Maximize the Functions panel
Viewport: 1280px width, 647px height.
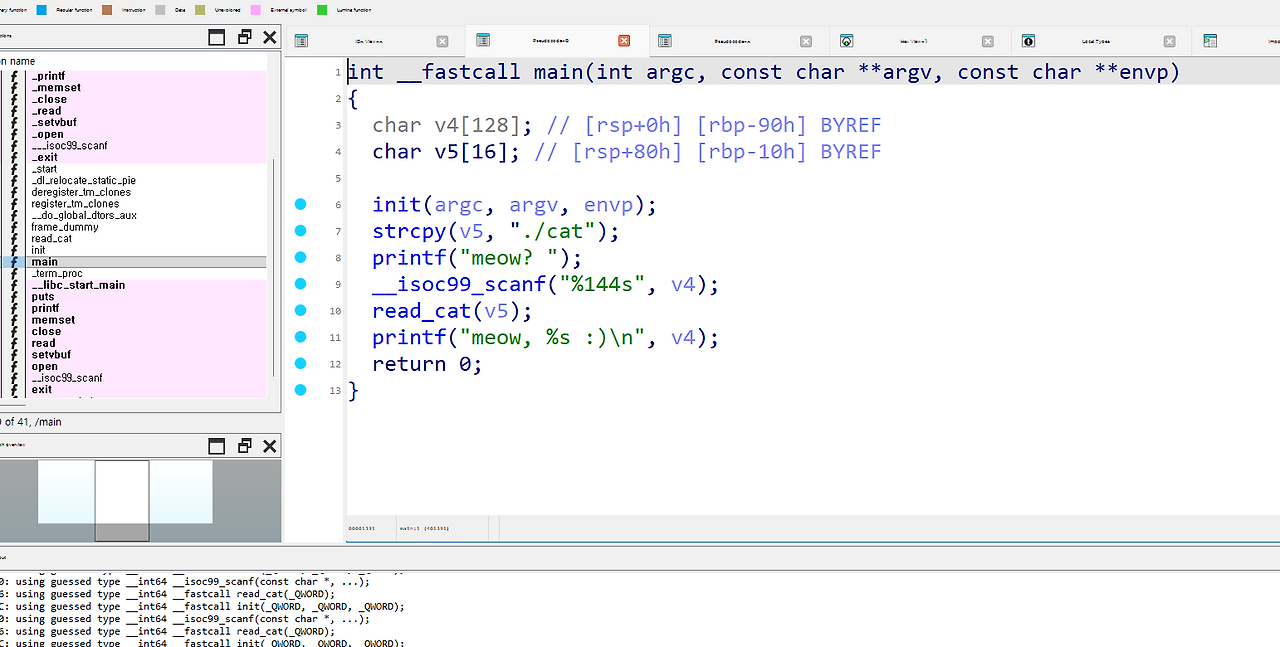pos(217,37)
